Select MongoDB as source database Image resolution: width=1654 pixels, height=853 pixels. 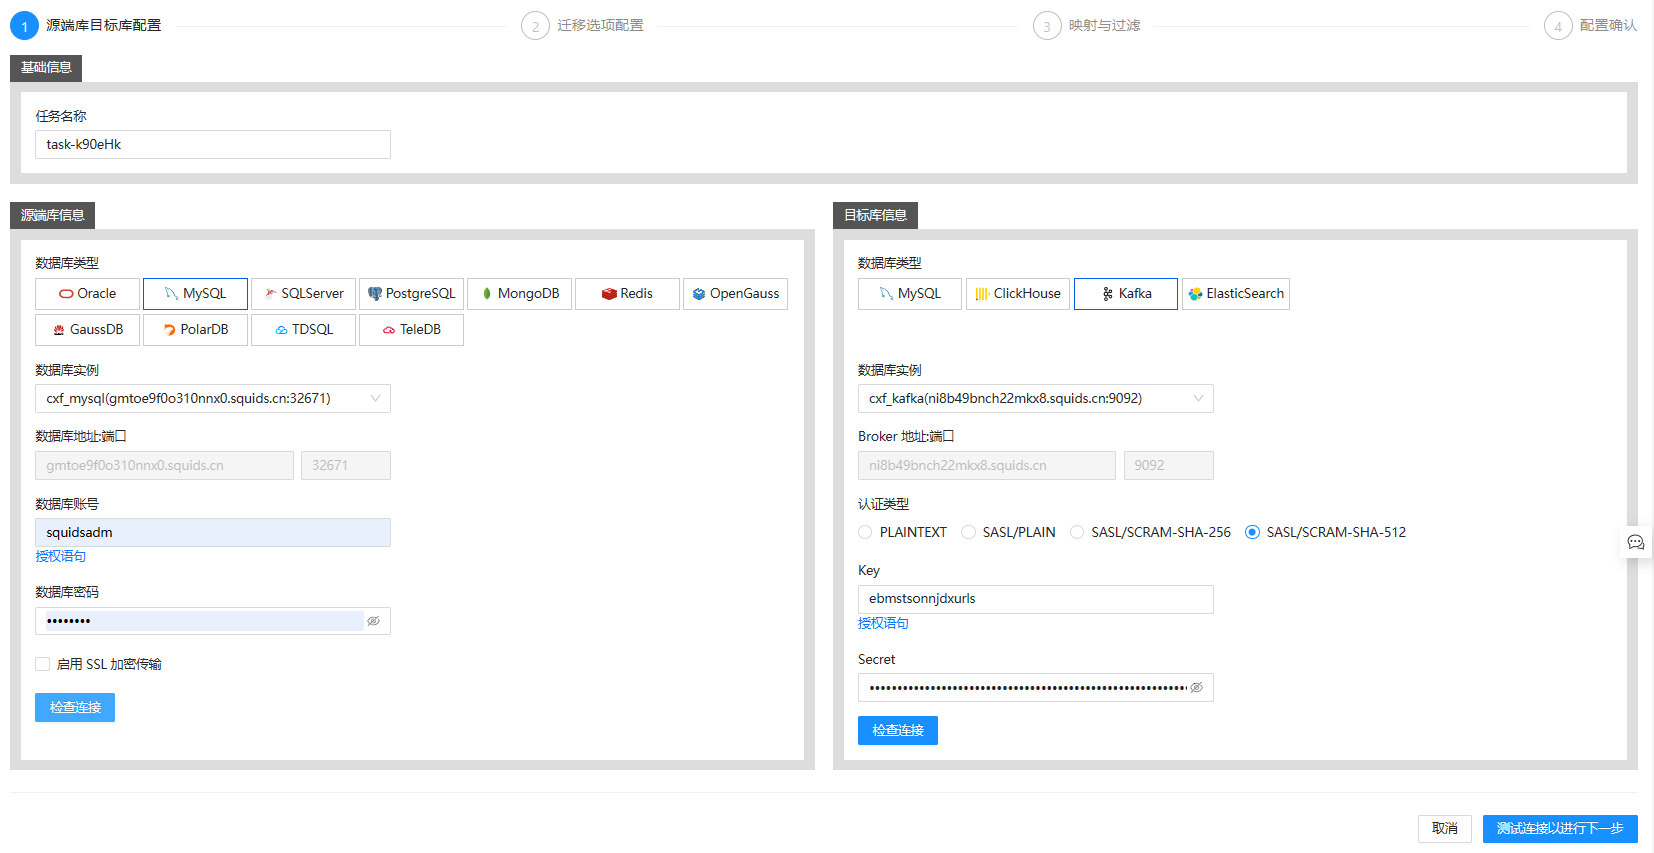click(519, 294)
